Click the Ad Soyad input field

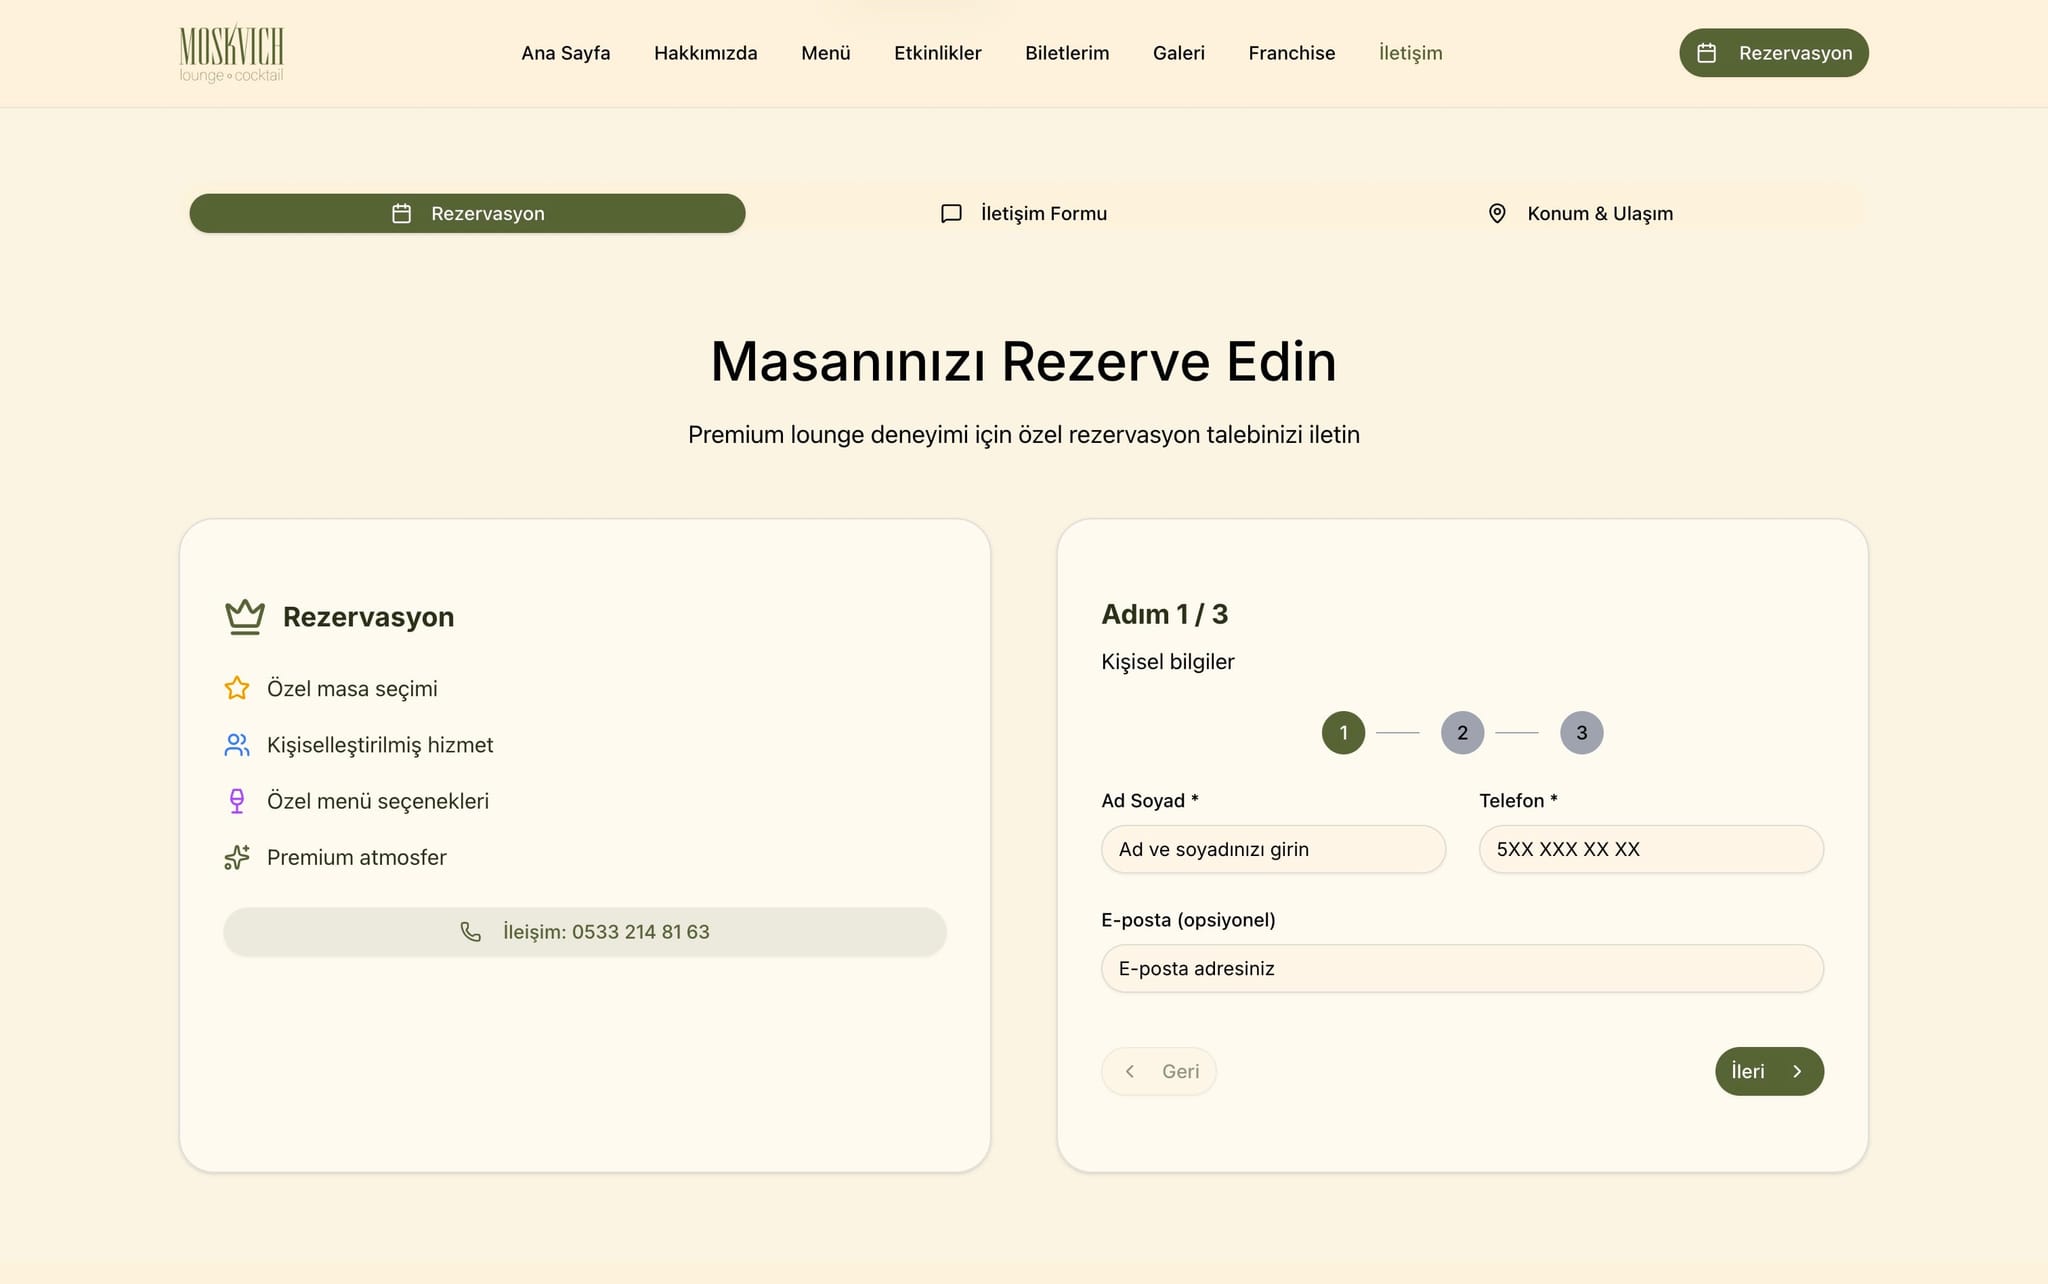pyautogui.click(x=1272, y=849)
